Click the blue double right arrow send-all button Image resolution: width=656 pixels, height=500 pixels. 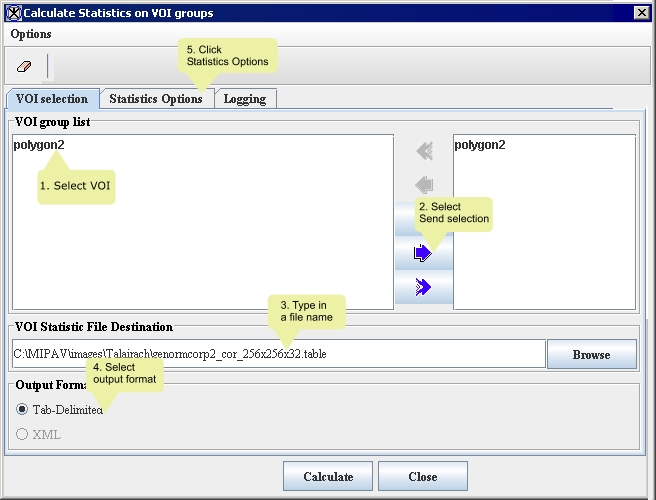coord(424,287)
